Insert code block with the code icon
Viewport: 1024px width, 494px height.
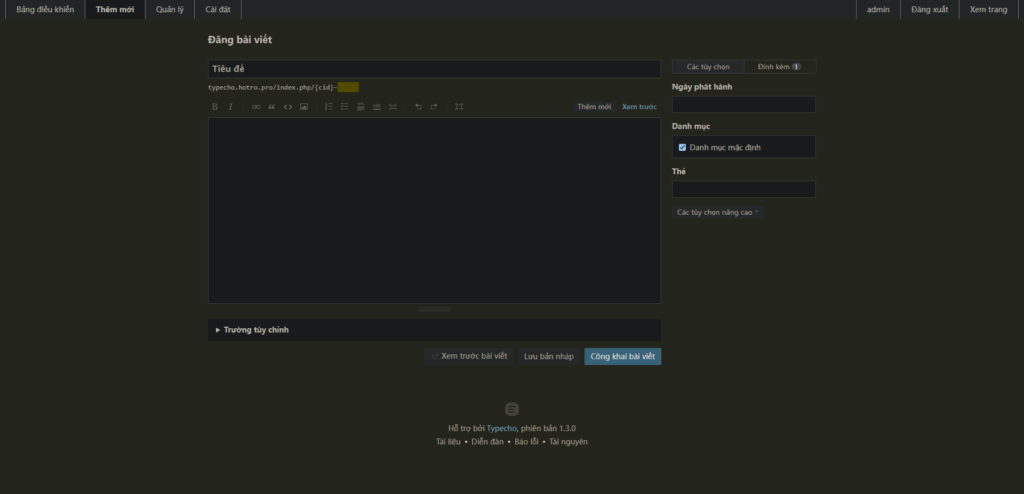(x=288, y=107)
